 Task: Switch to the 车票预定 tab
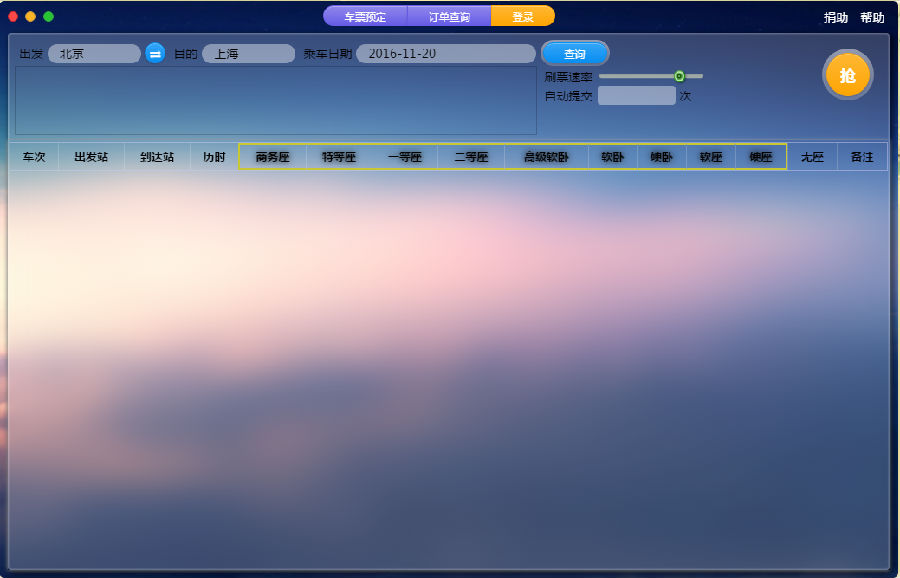[x=365, y=16]
